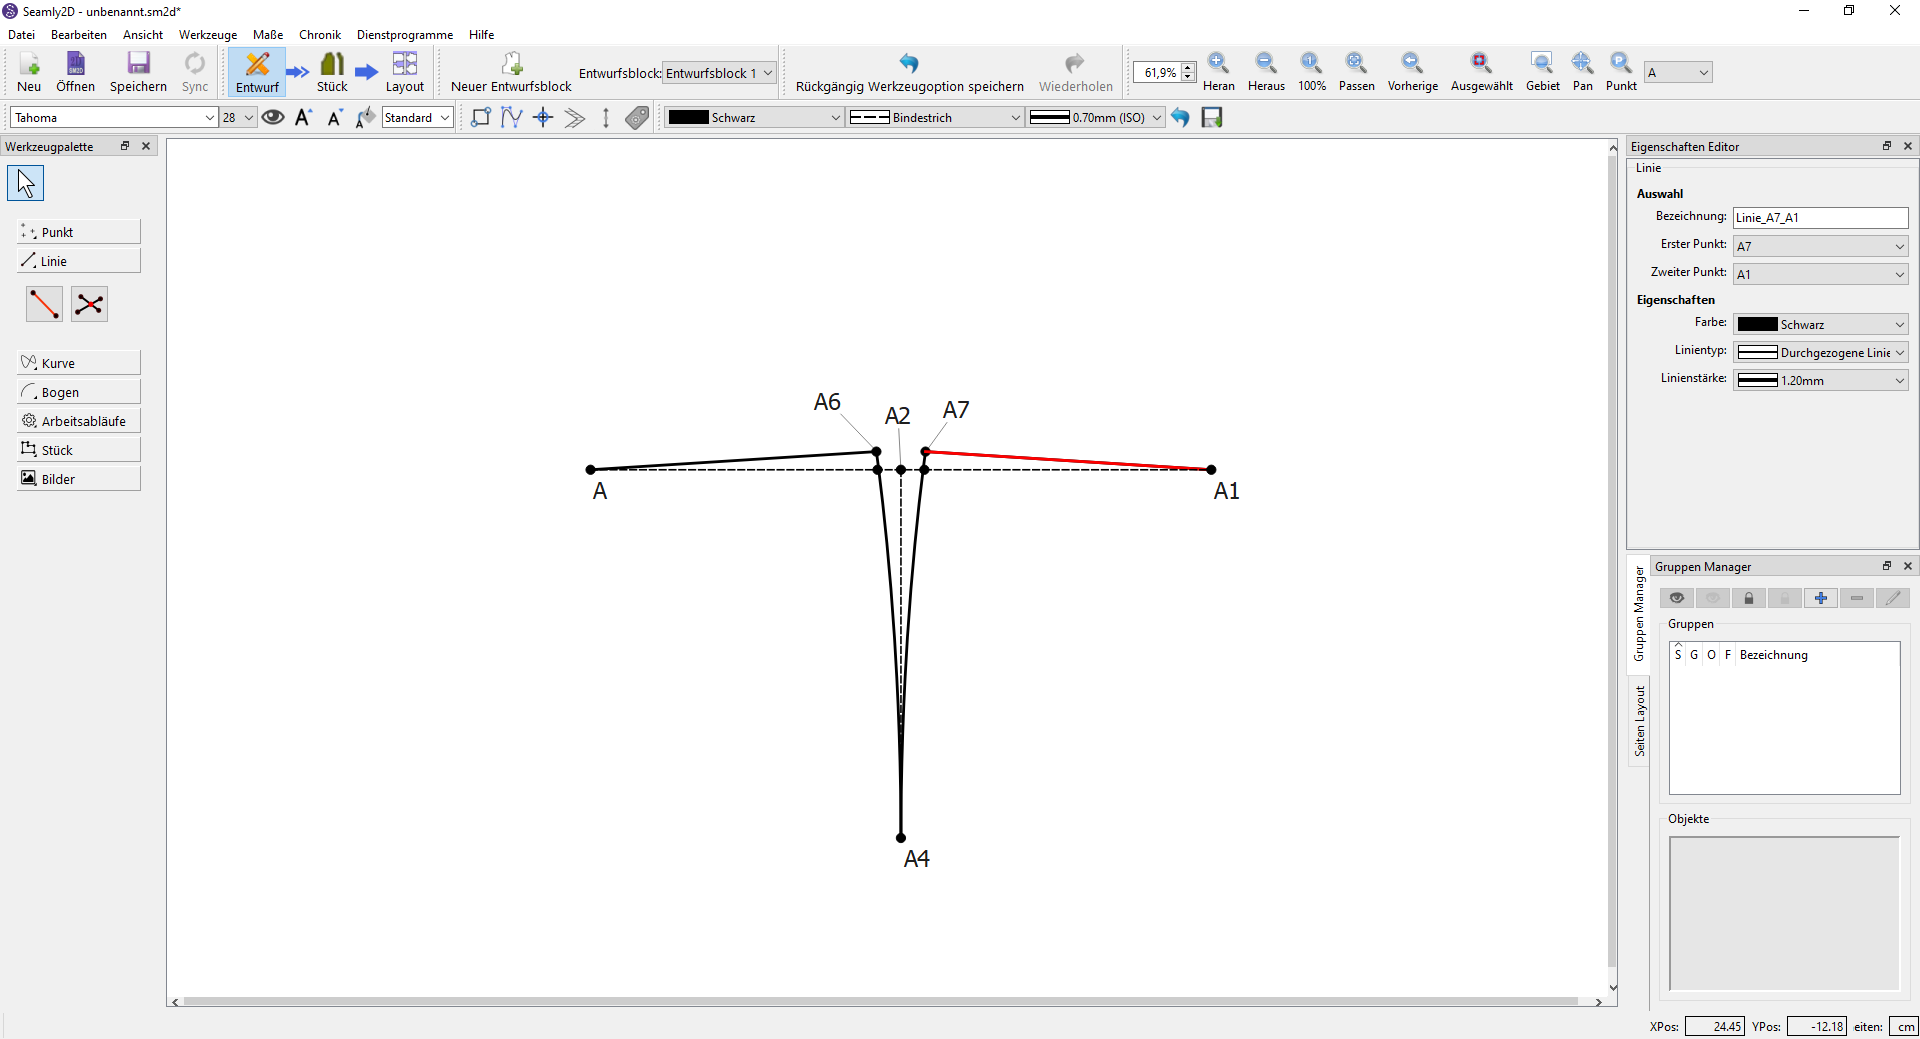Expand the Linienstärke 1.20mm dropdown

(x=1820, y=380)
